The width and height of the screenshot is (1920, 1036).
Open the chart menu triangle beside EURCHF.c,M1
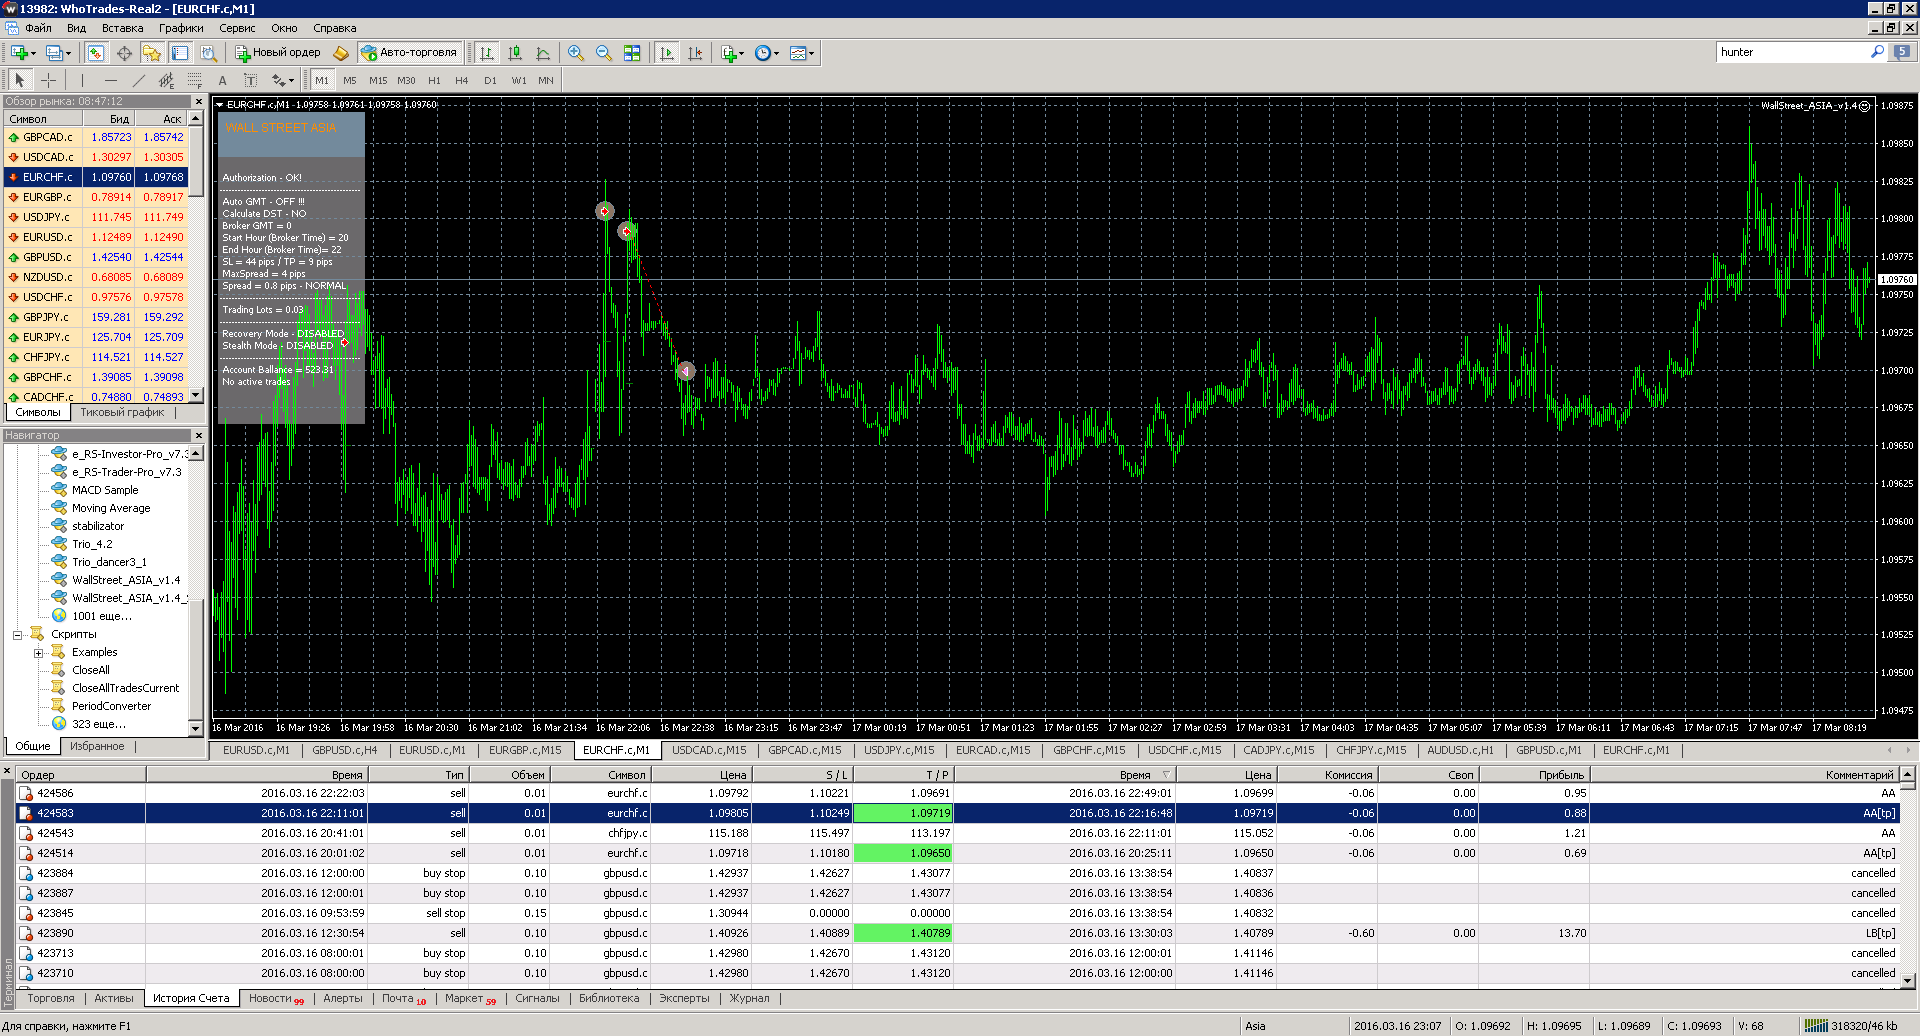[219, 104]
